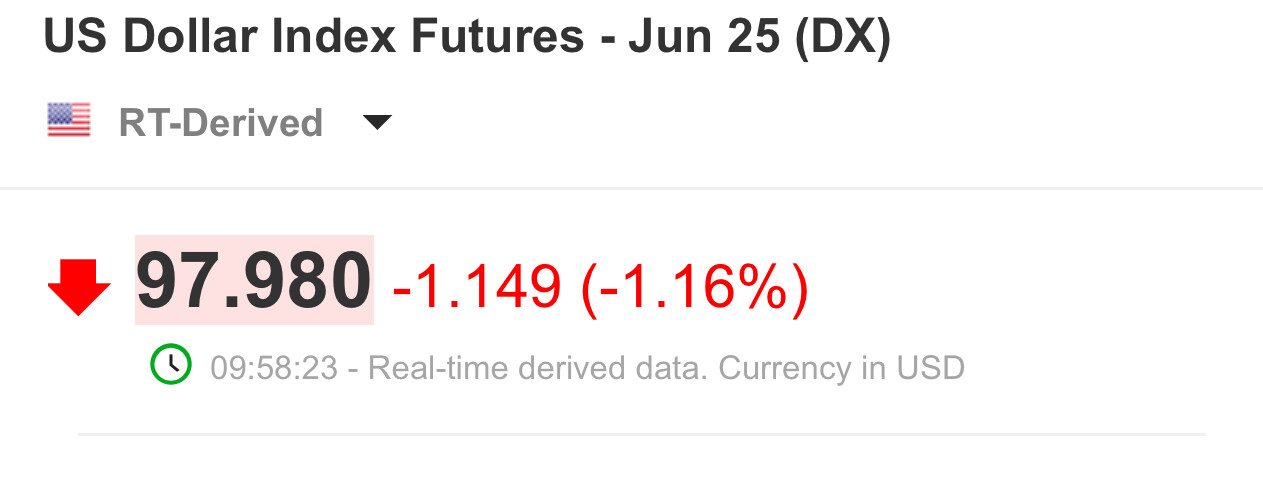1263x481 pixels.
Task: Click the 97.980 price value
Action: 254,281
